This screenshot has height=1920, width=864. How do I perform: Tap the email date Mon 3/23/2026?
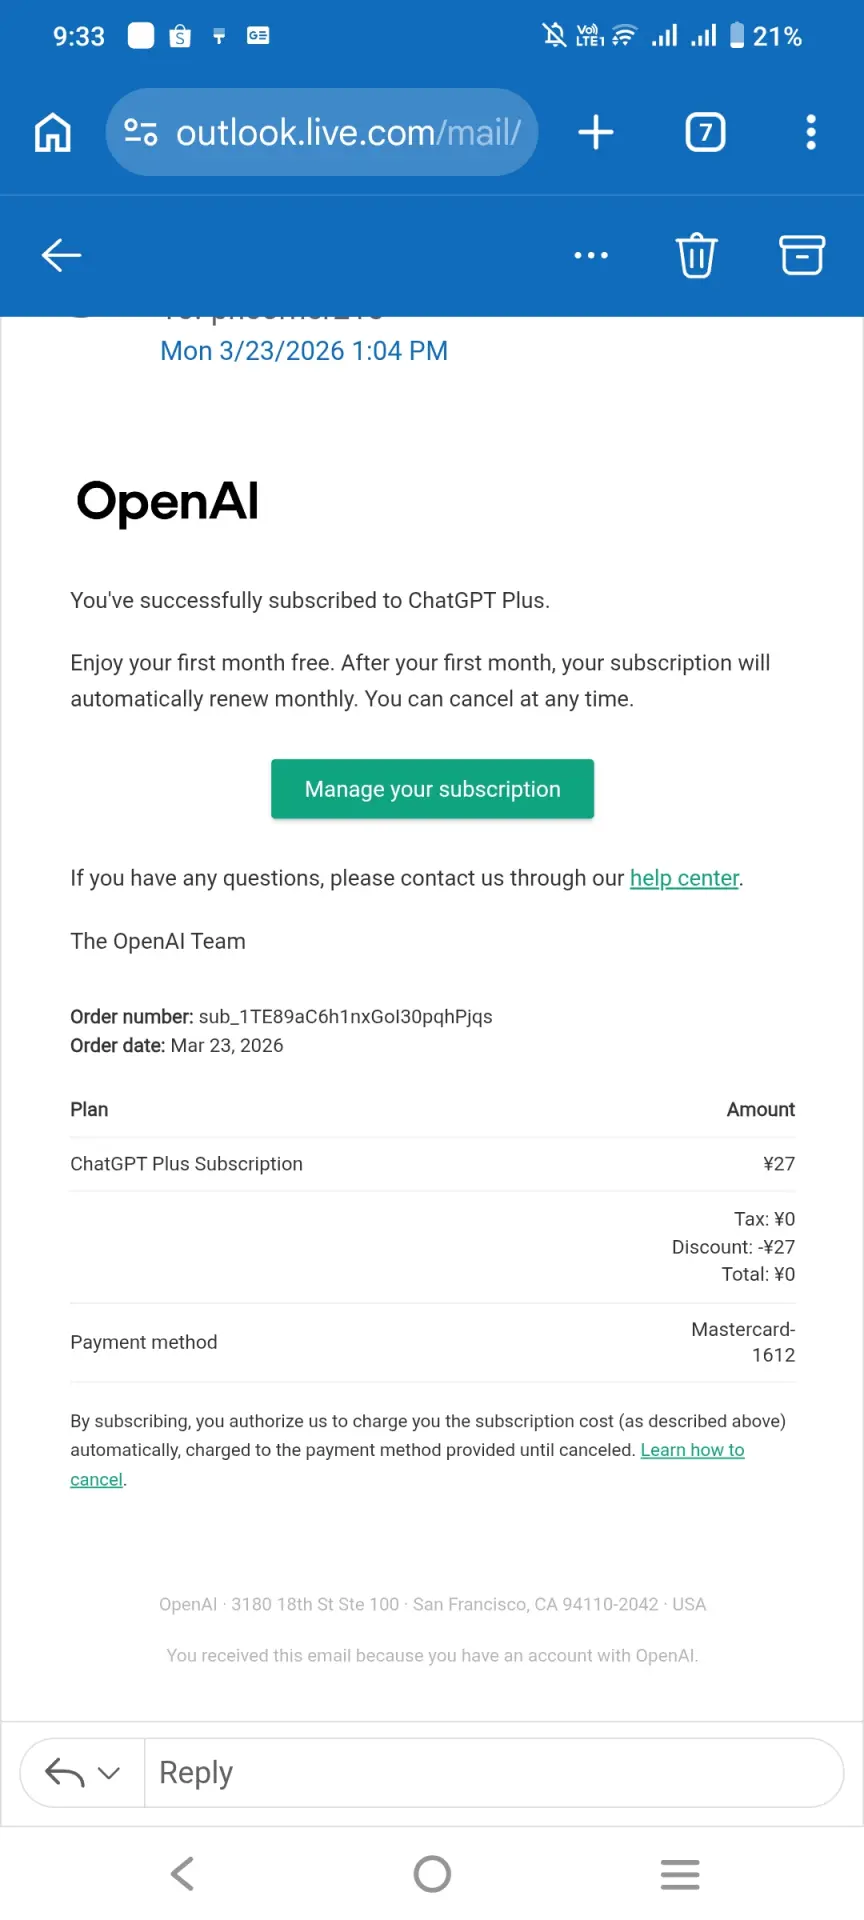coord(304,351)
